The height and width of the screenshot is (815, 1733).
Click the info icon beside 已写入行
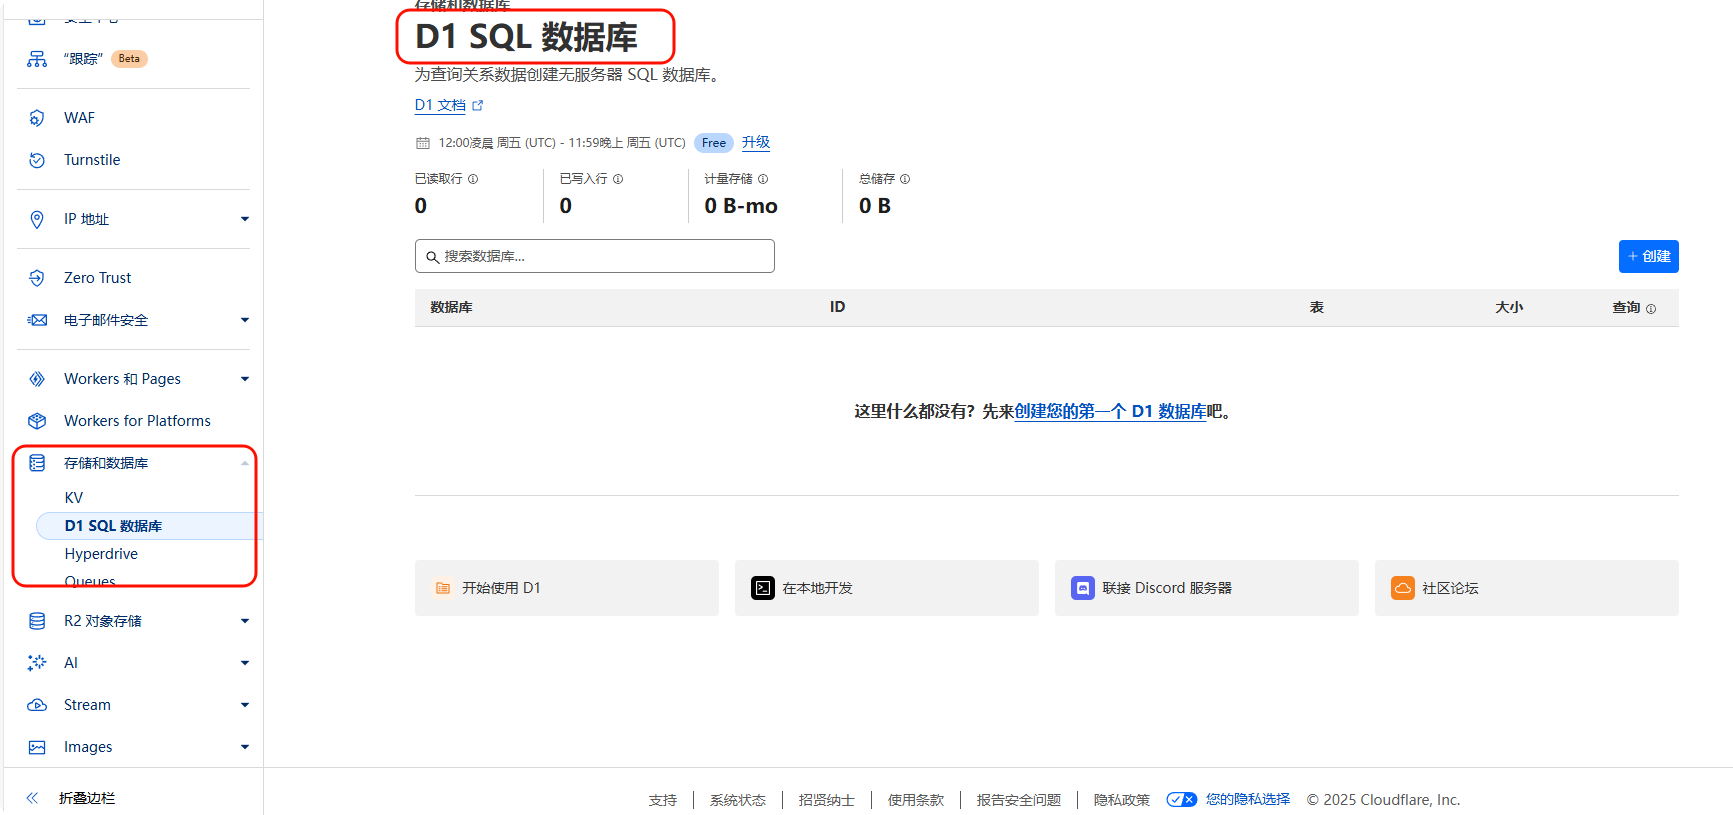618,179
